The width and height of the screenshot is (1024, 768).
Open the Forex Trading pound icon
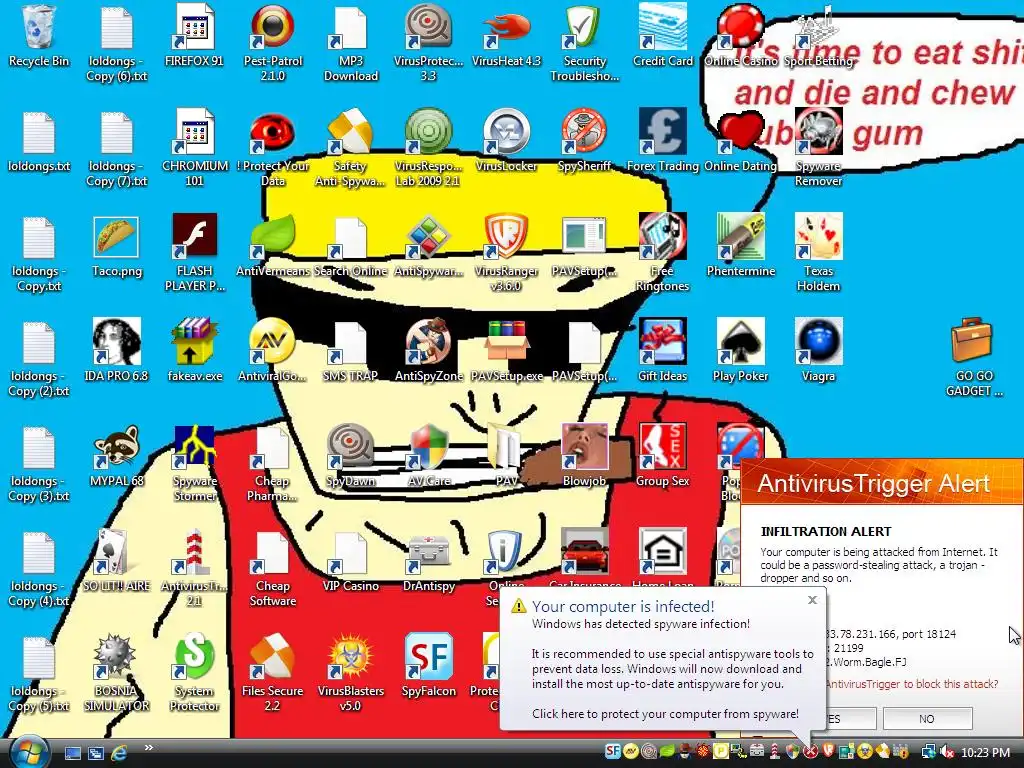663,131
